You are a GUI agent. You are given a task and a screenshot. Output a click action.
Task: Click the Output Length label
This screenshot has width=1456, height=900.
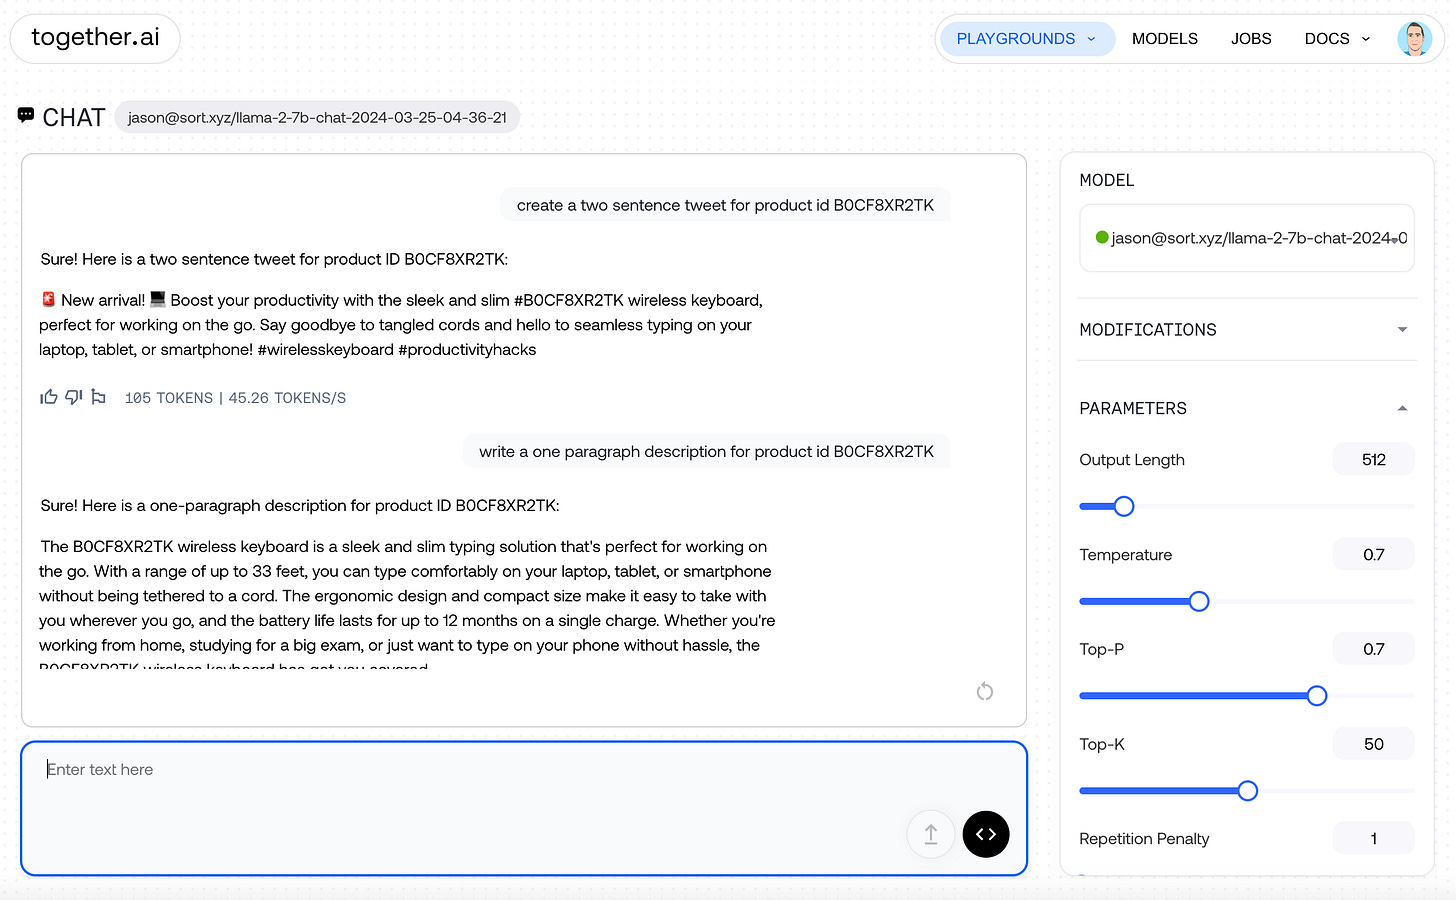(1132, 460)
